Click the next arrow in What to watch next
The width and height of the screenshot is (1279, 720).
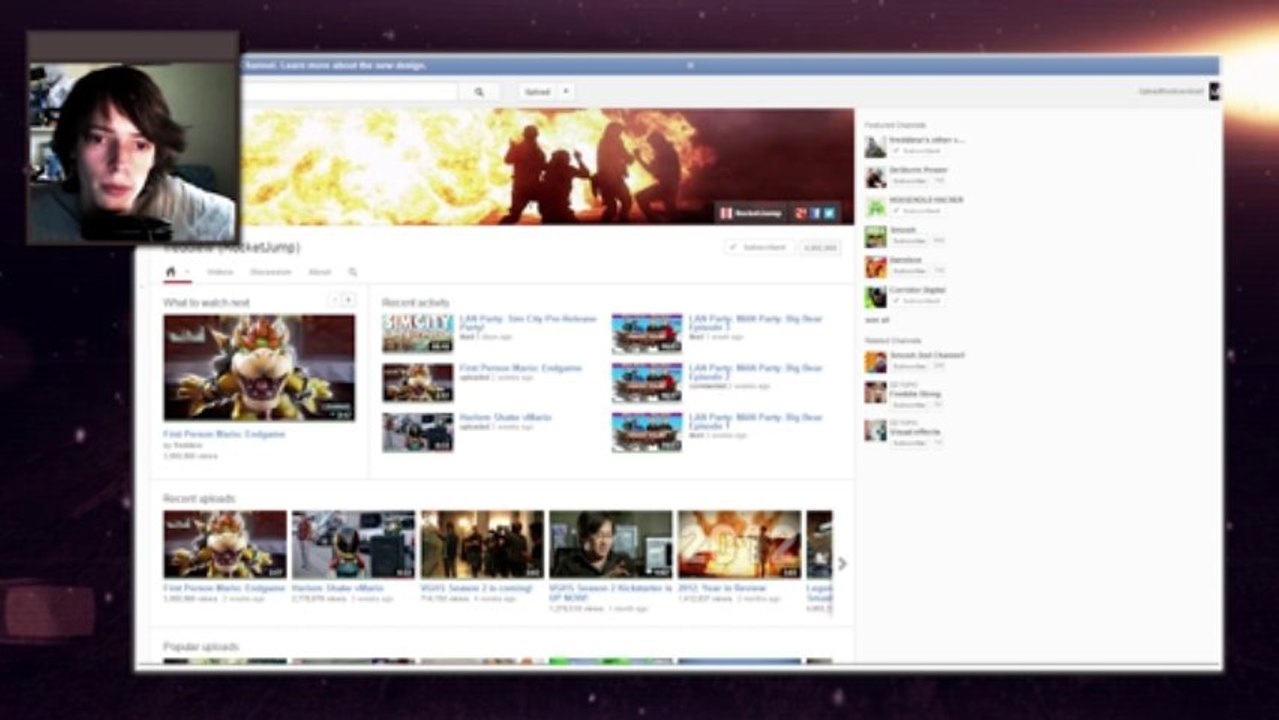pyautogui.click(x=348, y=300)
